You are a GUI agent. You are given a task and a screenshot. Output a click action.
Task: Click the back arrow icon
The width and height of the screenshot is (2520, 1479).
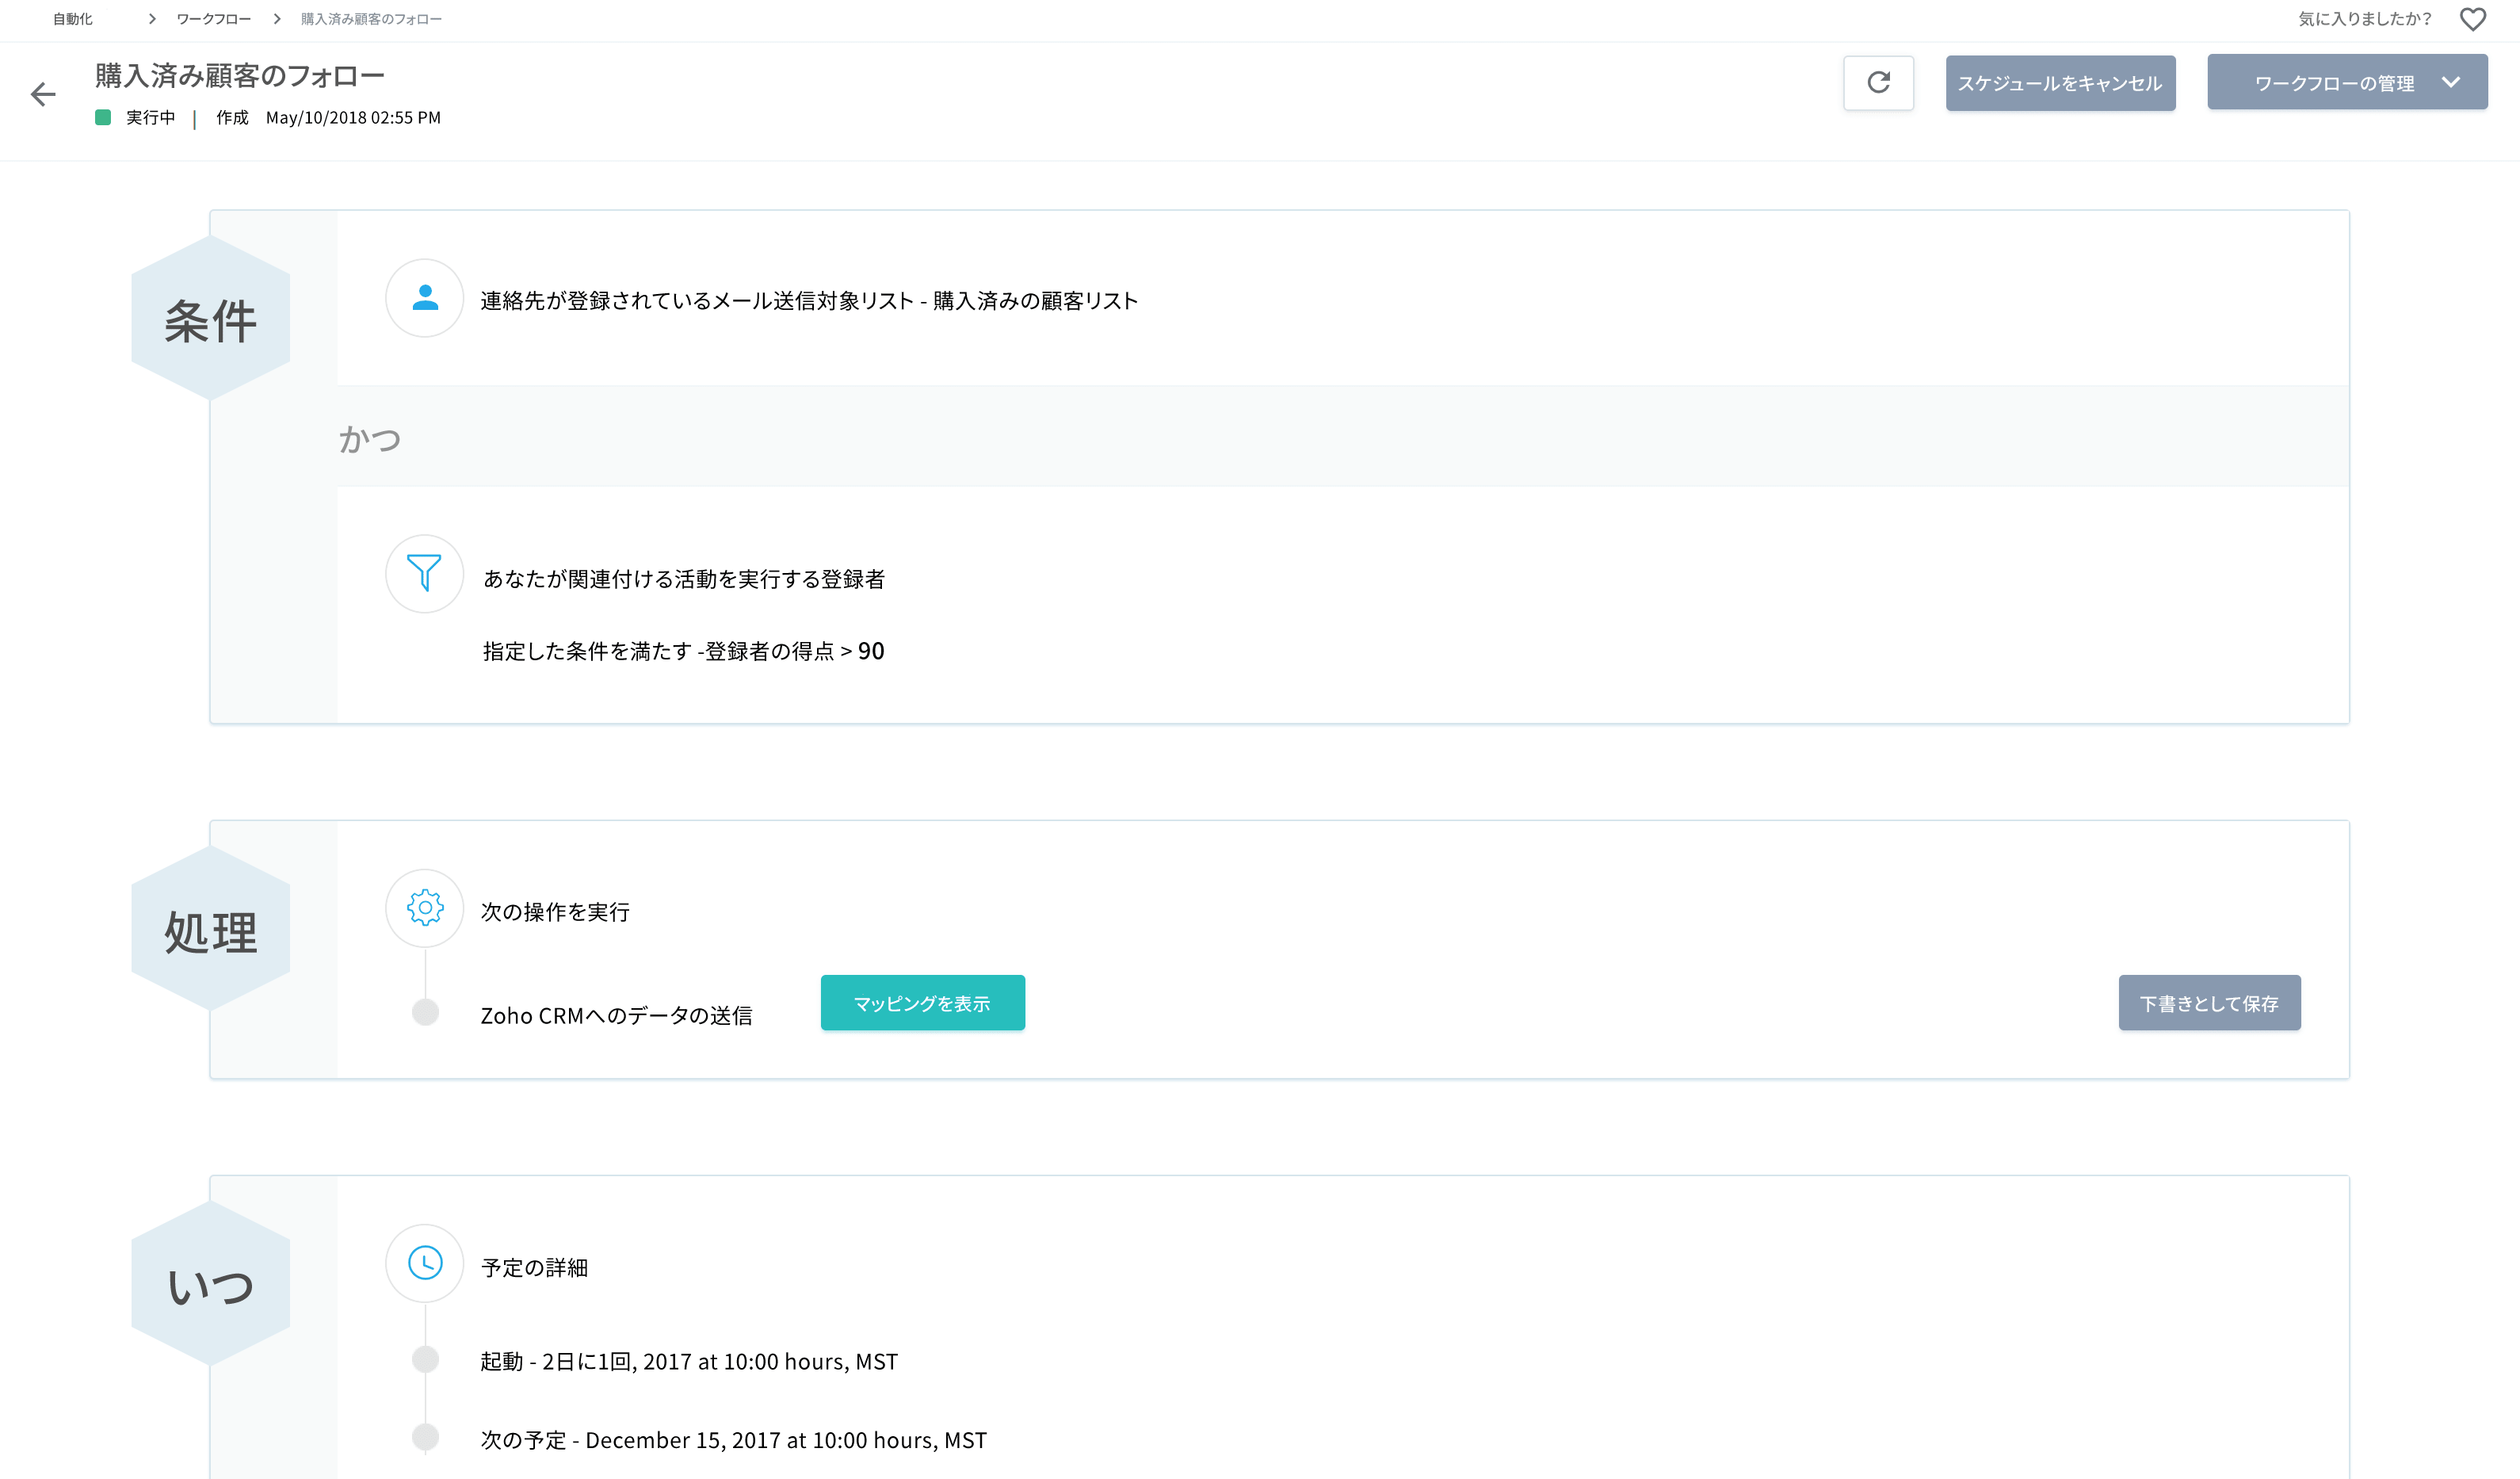(43, 94)
